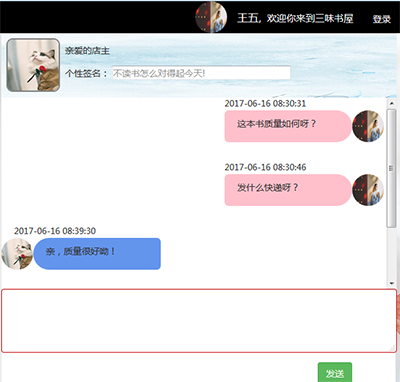This screenshot has height=382, width=400.
Task: Select the pink bubble 这本书质量如何呀?
Action: coord(288,126)
